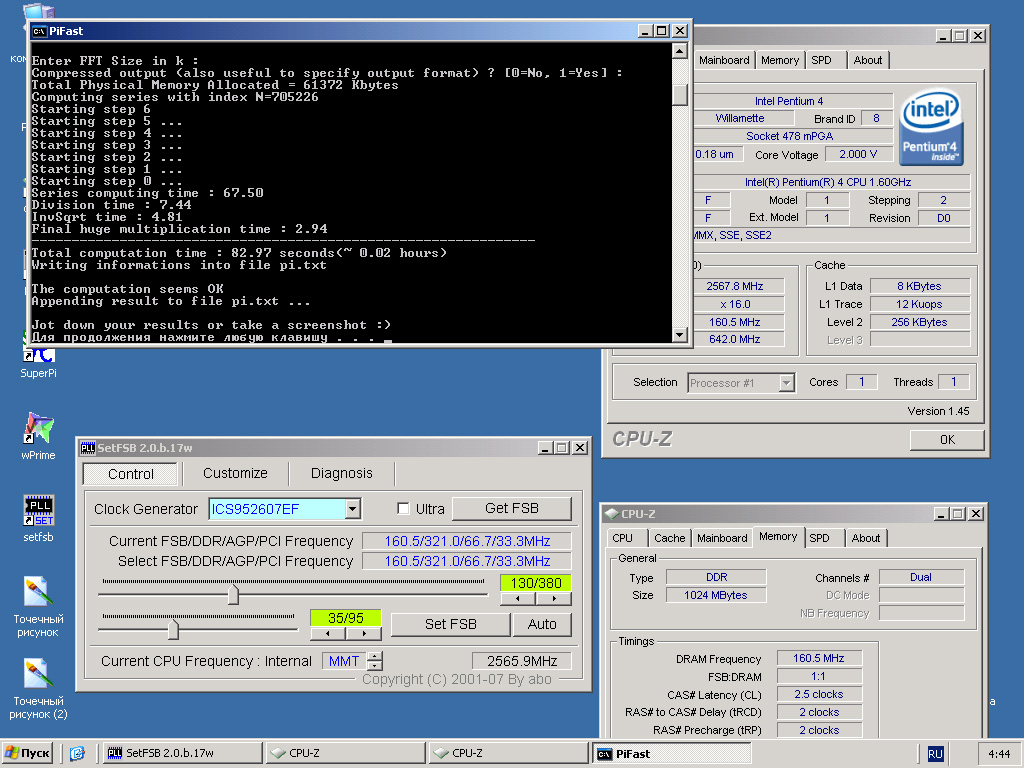Click the Current FSB frequency value field
1024x768 pixels.
click(467, 541)
